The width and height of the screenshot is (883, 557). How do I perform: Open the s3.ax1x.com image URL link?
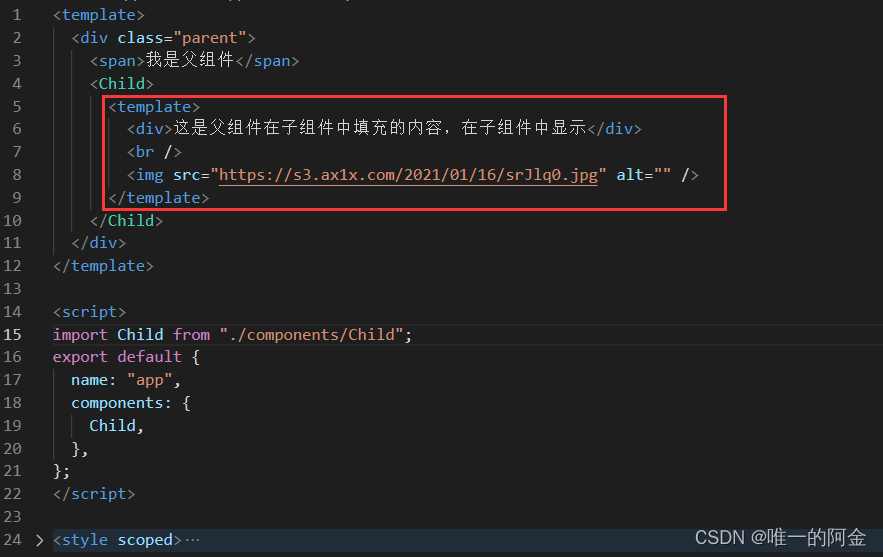pos(408,175)
